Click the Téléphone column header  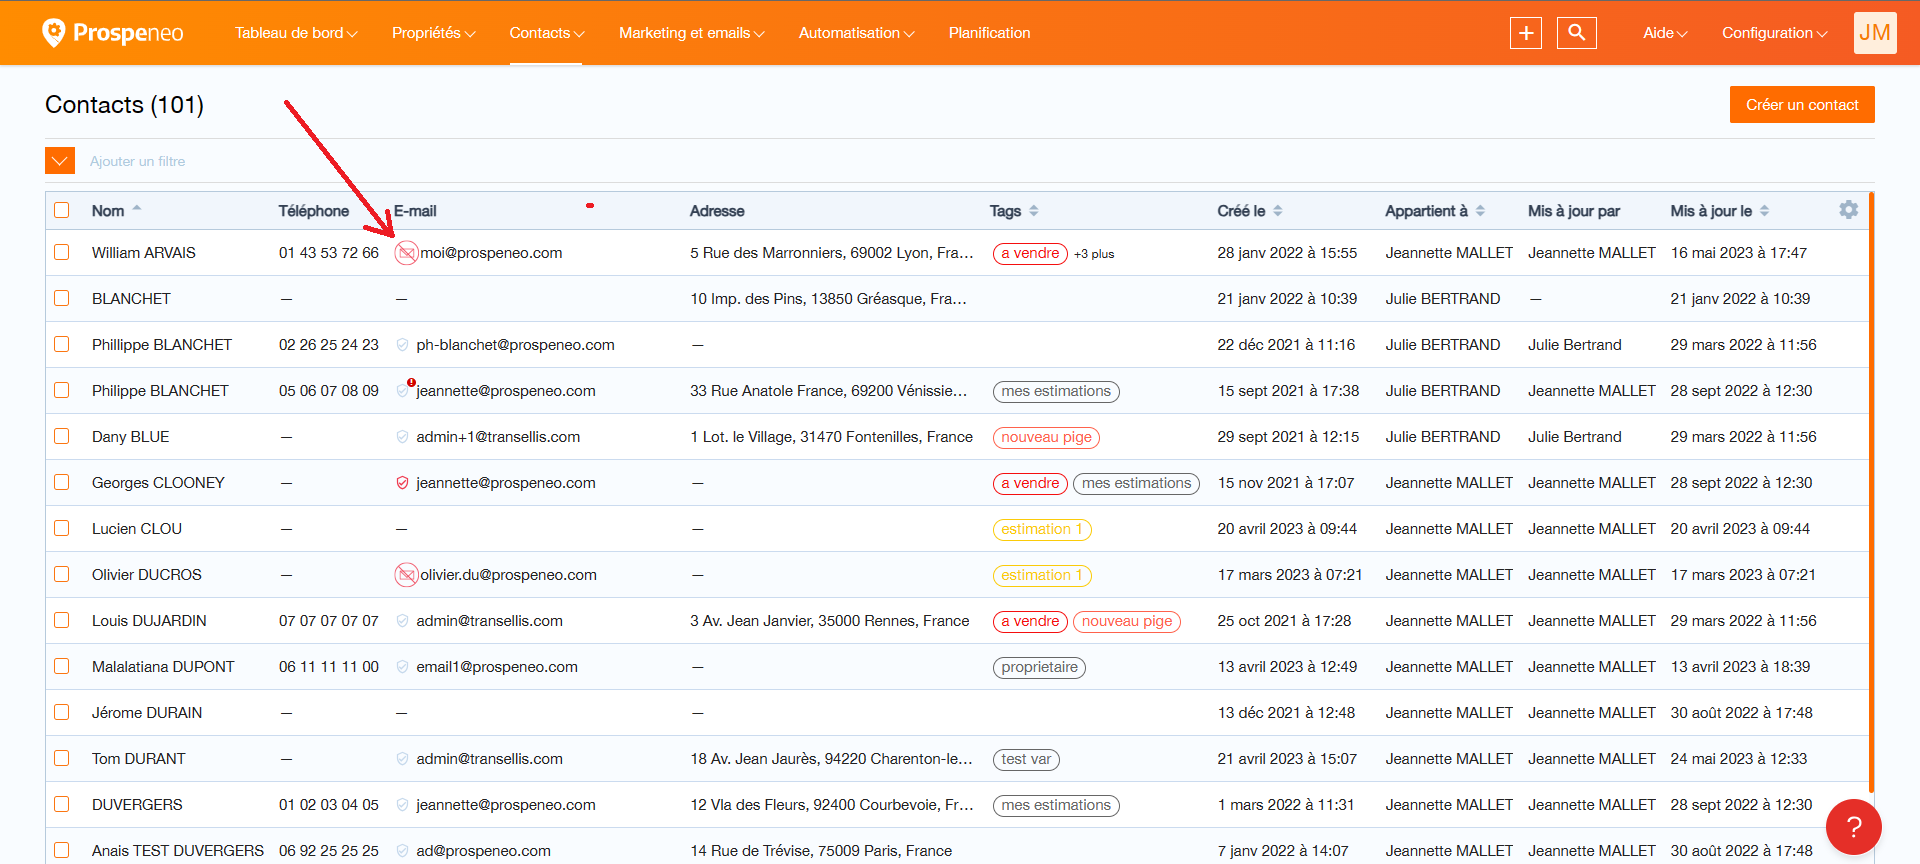click(314, 211)
